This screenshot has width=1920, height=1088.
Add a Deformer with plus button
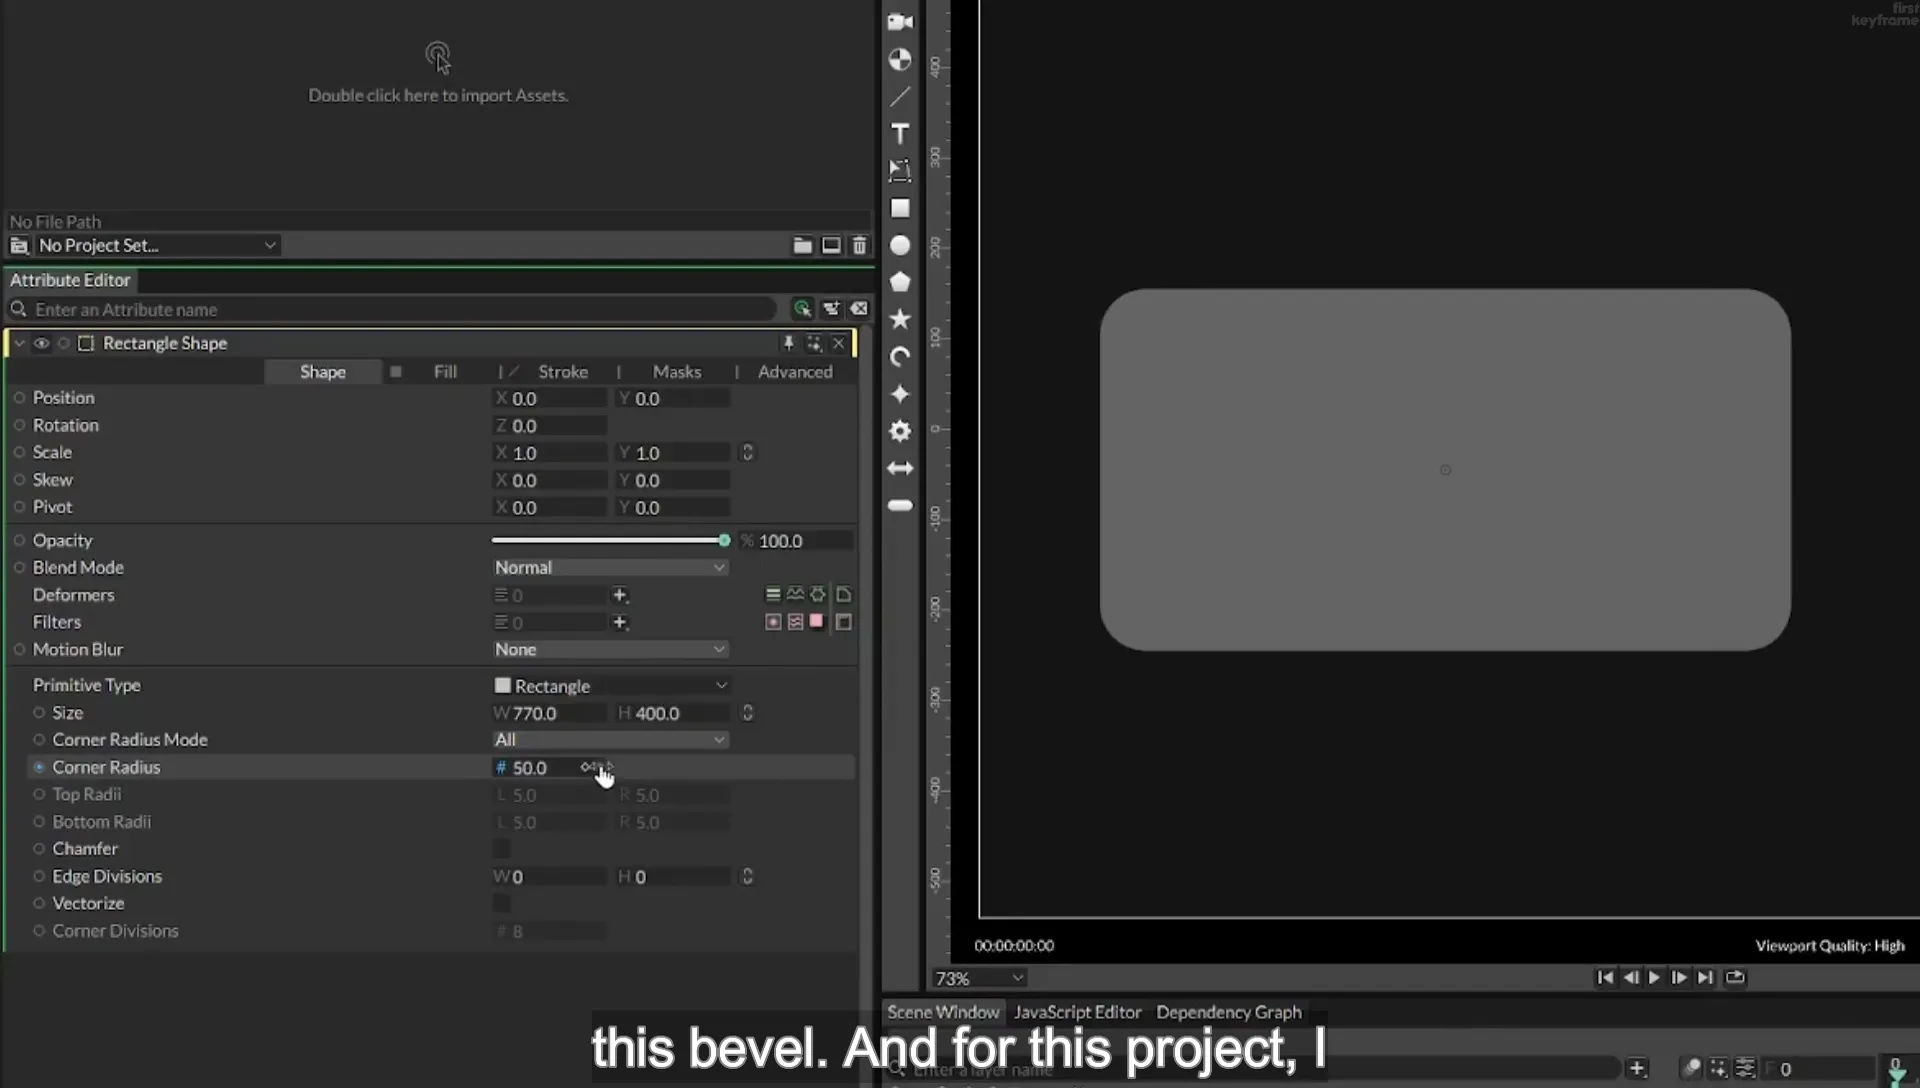click(620, 595)
